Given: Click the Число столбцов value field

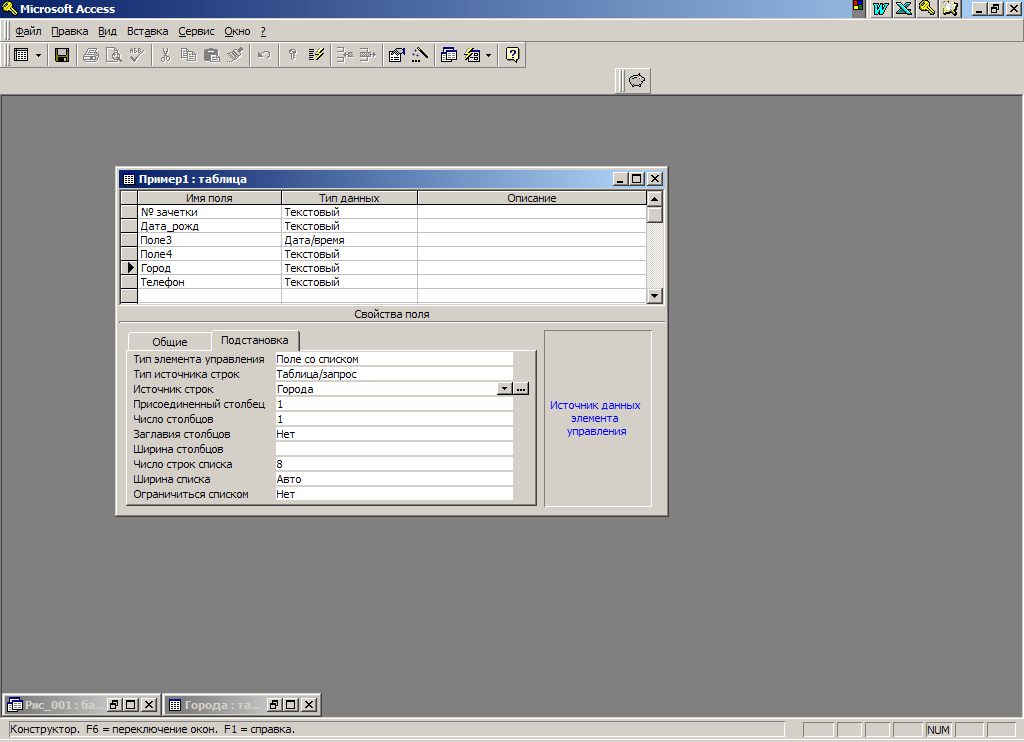Looking at the screenshot, I should (x=394, y=419).
